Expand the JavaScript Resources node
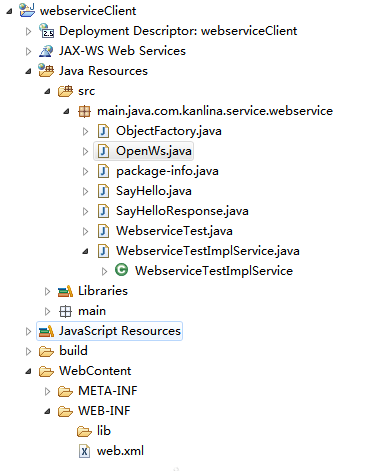This screenshot has height=471, width=371. click(x=29, y=332)
